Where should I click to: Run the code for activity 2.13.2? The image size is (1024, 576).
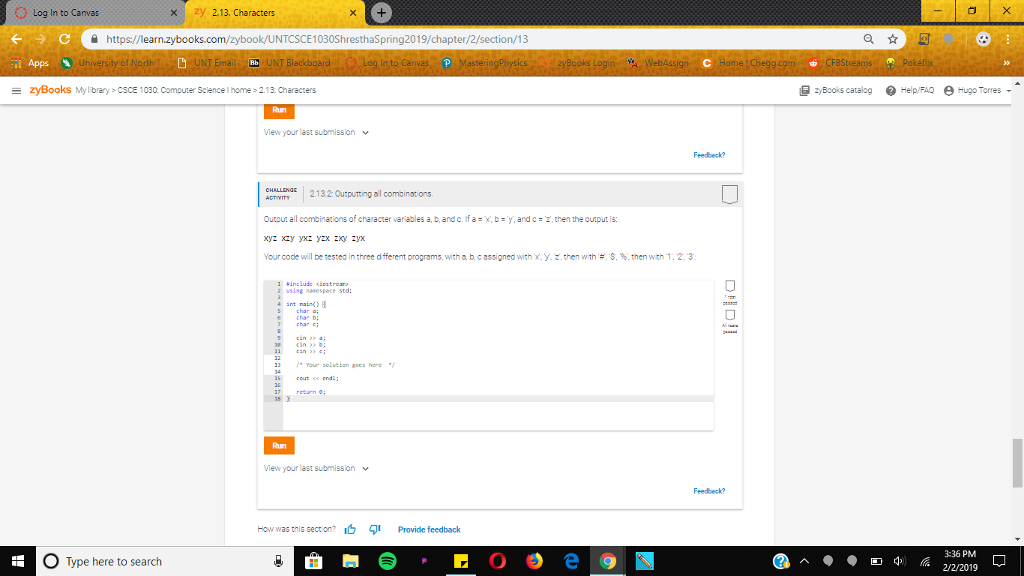pyautogui.click(x=280, y=445)
